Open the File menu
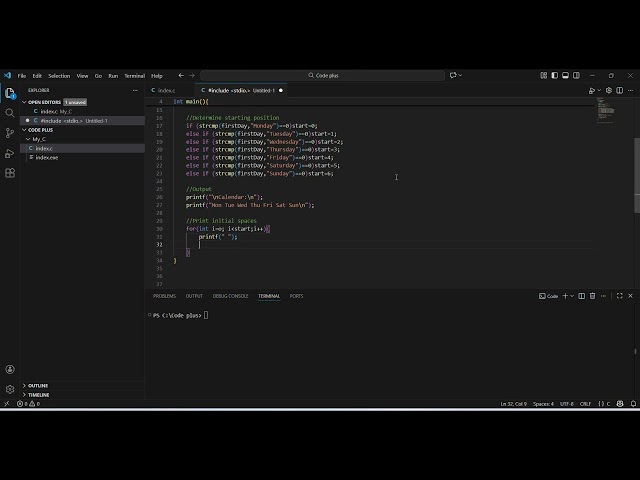This screenshot has width=640, height=480. point(22,76)
